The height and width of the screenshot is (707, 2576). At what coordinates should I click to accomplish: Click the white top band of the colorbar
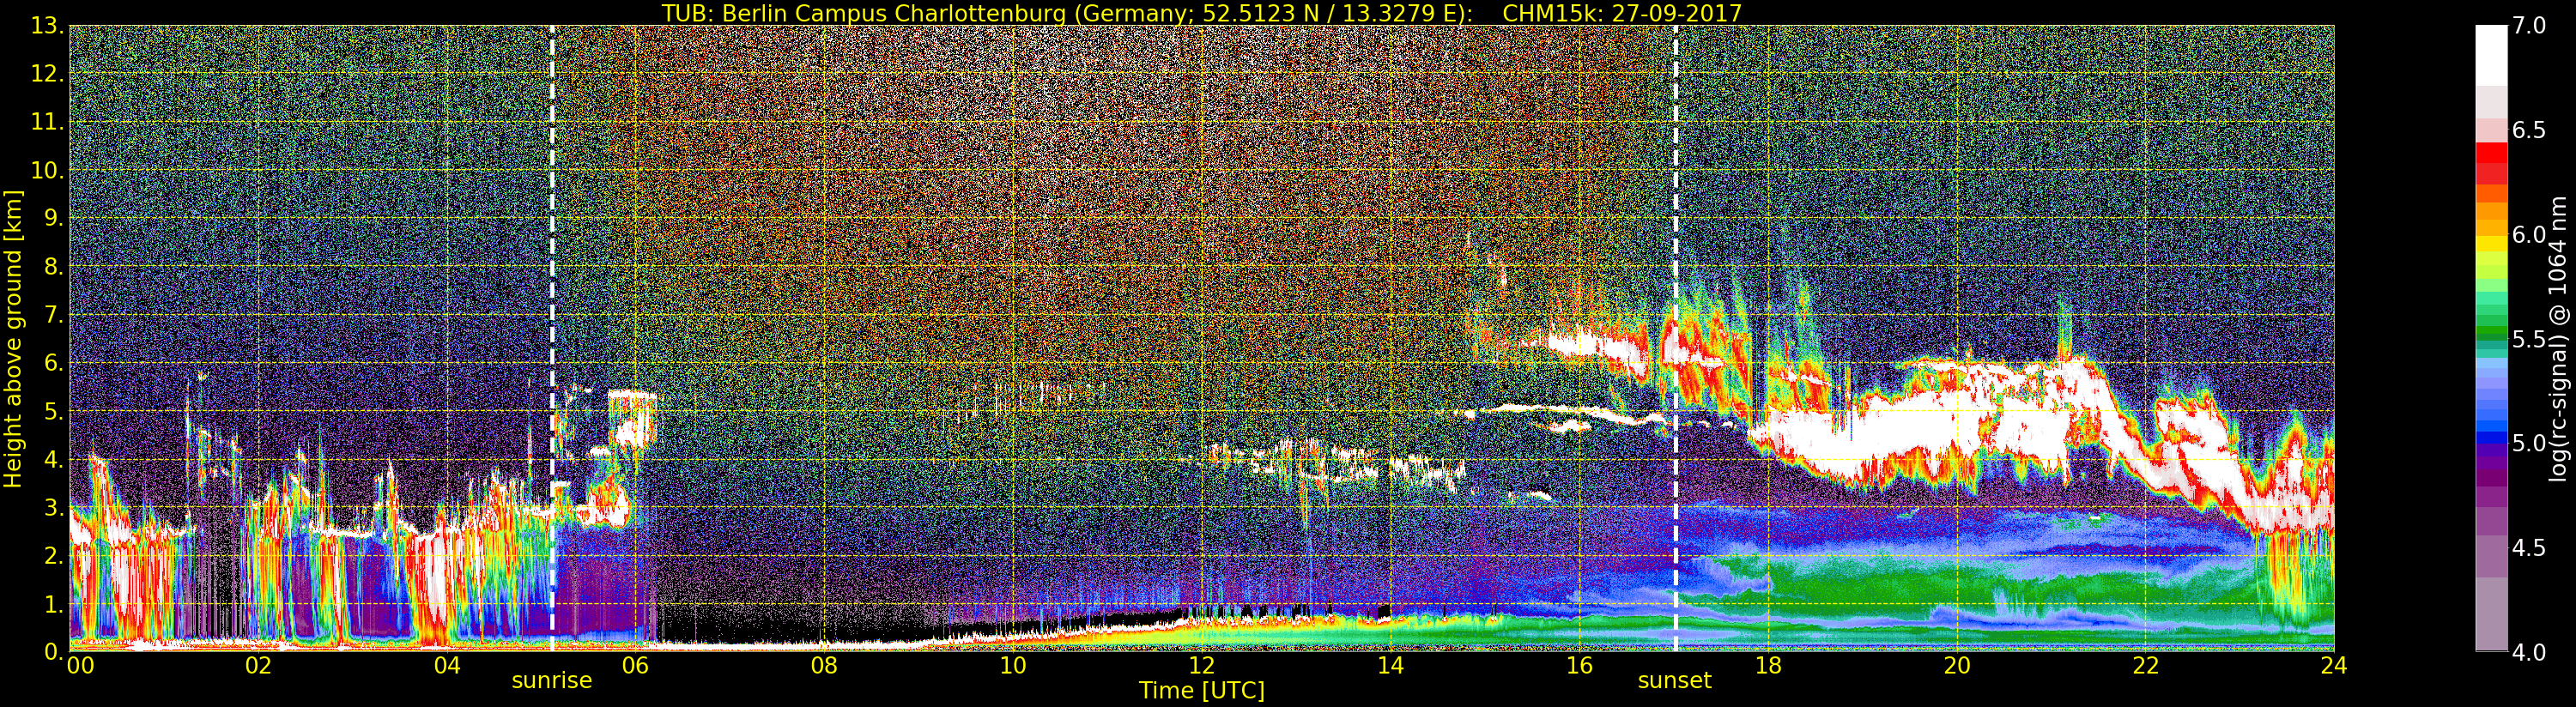point(2491,56)
